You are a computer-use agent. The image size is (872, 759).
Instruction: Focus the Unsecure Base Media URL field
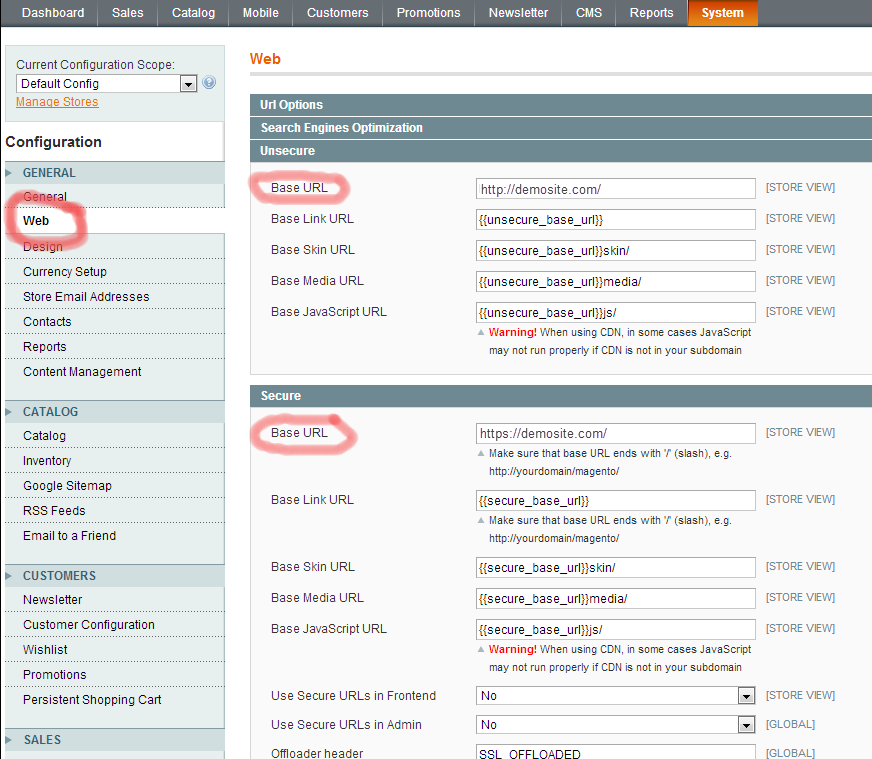615,282
